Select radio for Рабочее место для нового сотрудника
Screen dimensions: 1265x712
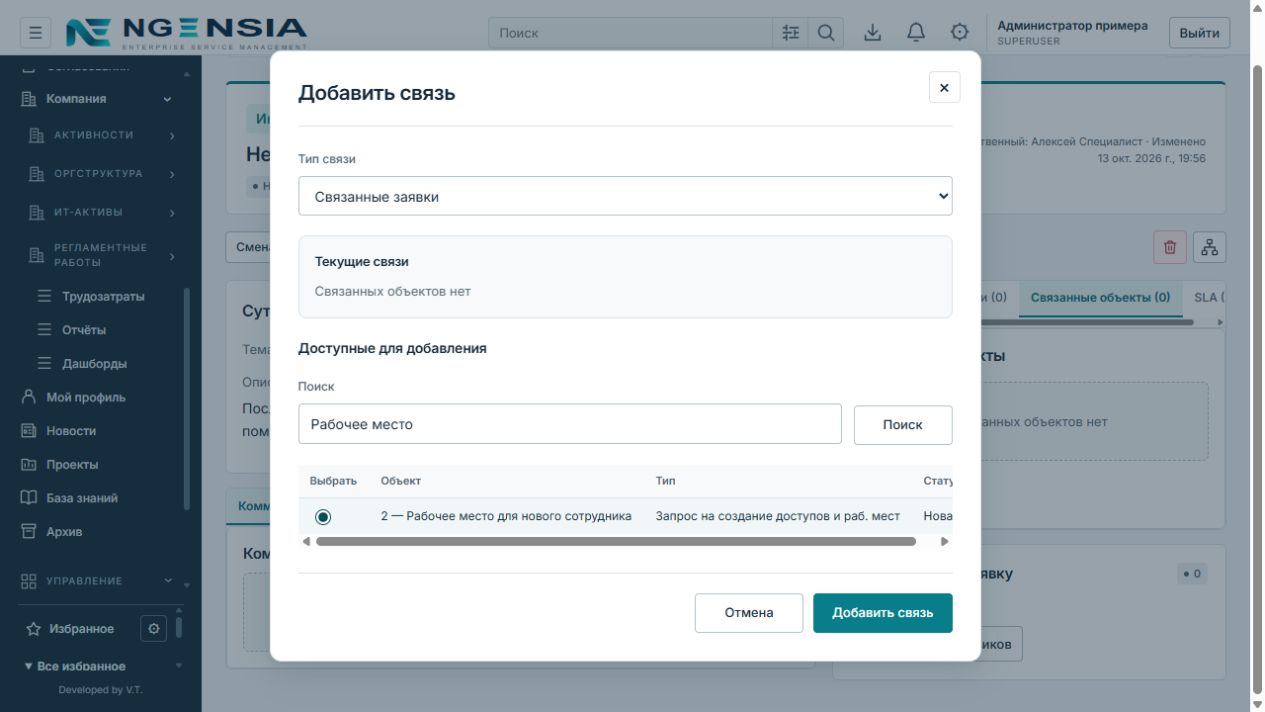pos(322,517)
